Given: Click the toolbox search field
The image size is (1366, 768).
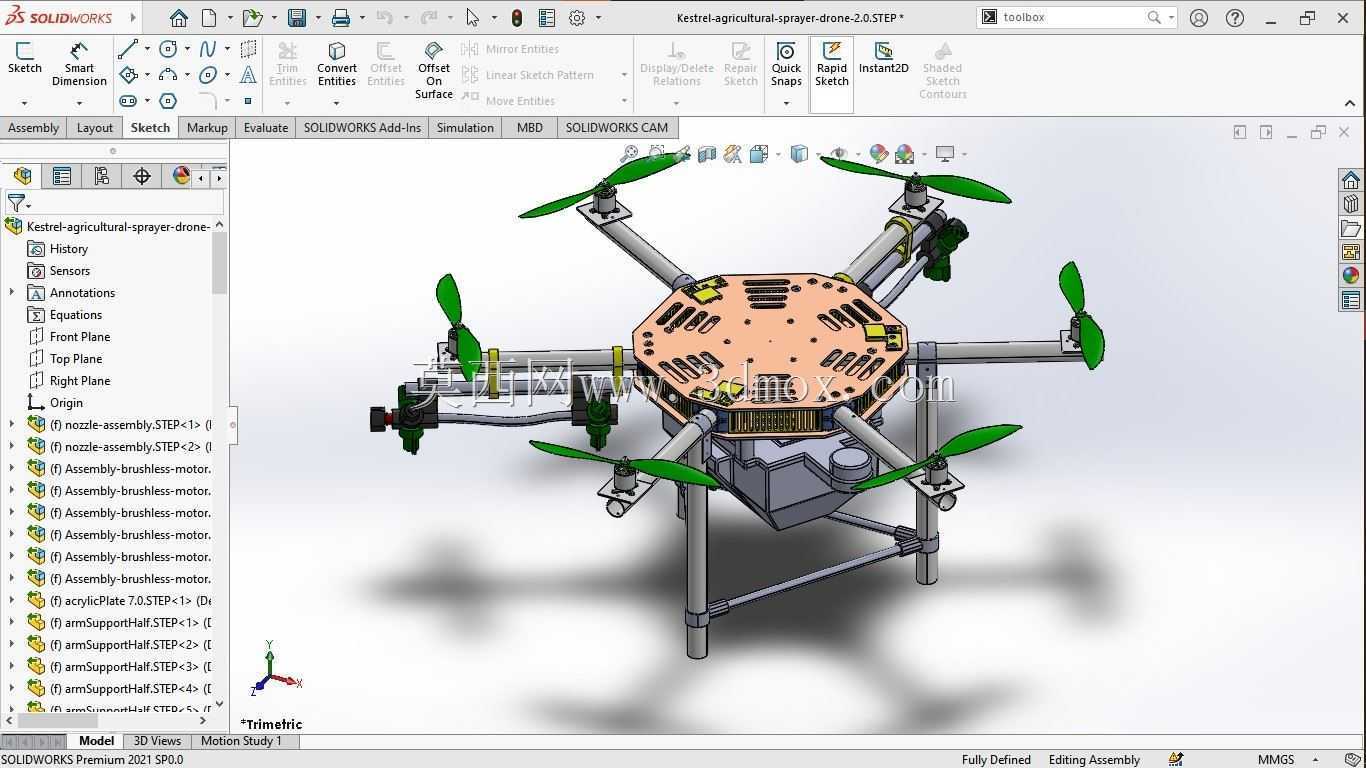Looking at the screenshot, I should [x=1070, y=18].
